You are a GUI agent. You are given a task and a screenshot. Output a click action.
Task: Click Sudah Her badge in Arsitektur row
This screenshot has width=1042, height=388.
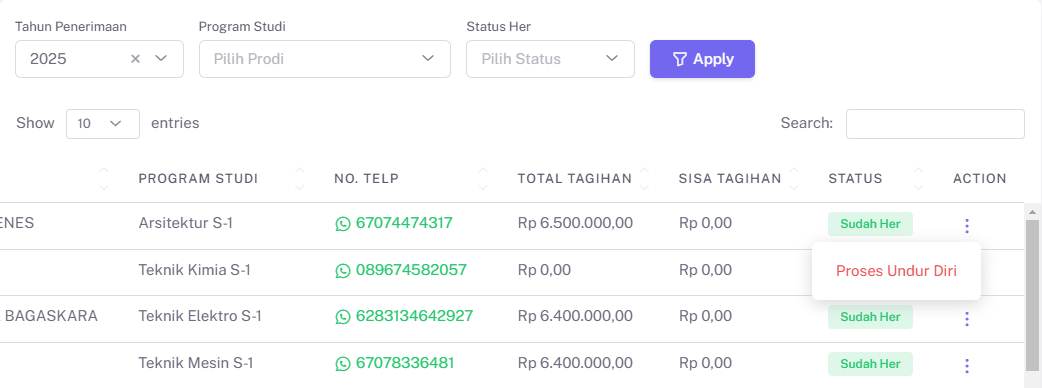[x=871, y=224]
